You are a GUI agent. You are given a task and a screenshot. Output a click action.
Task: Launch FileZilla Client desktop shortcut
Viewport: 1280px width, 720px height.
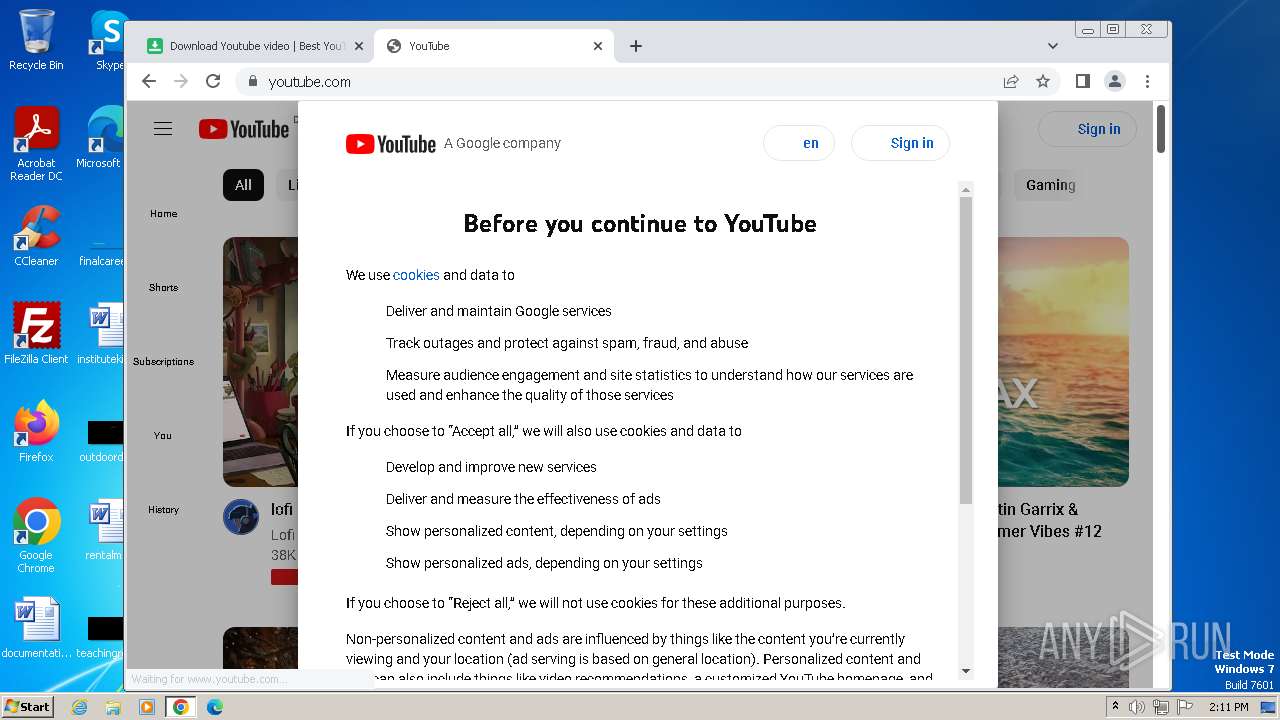coord(36,334)
